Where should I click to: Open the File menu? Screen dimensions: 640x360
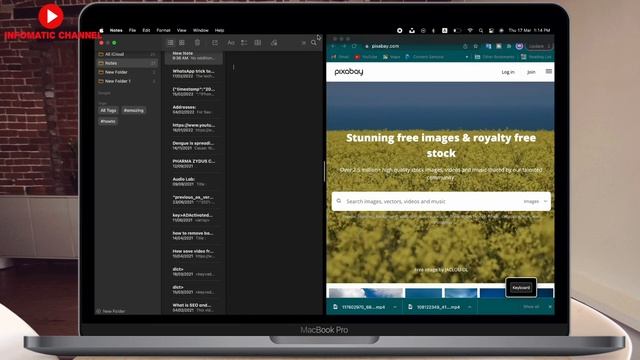click(132, 30)
